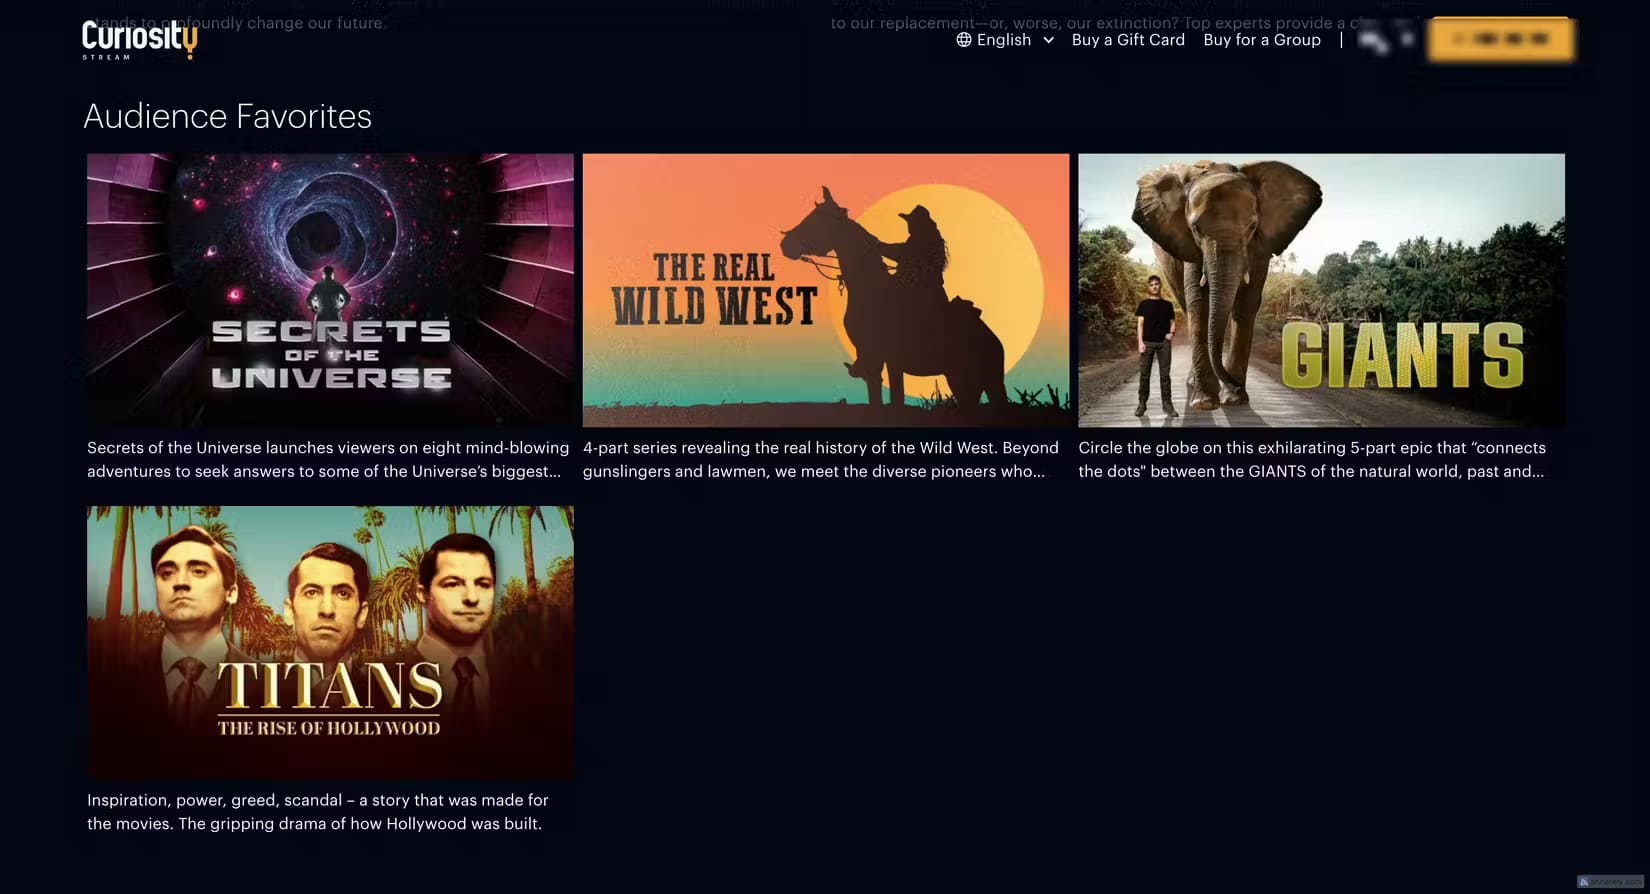The image size is (1650, 894).
Task: Click the Secrets of the Universe description
Action: point(328,460)
